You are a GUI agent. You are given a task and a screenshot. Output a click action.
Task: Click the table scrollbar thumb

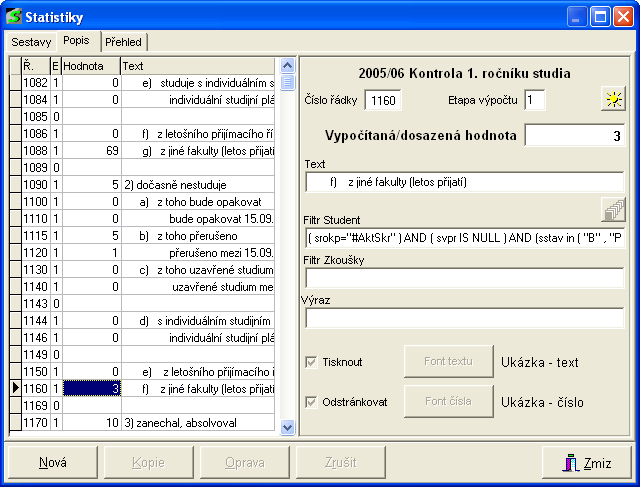[x=288, y=82]
